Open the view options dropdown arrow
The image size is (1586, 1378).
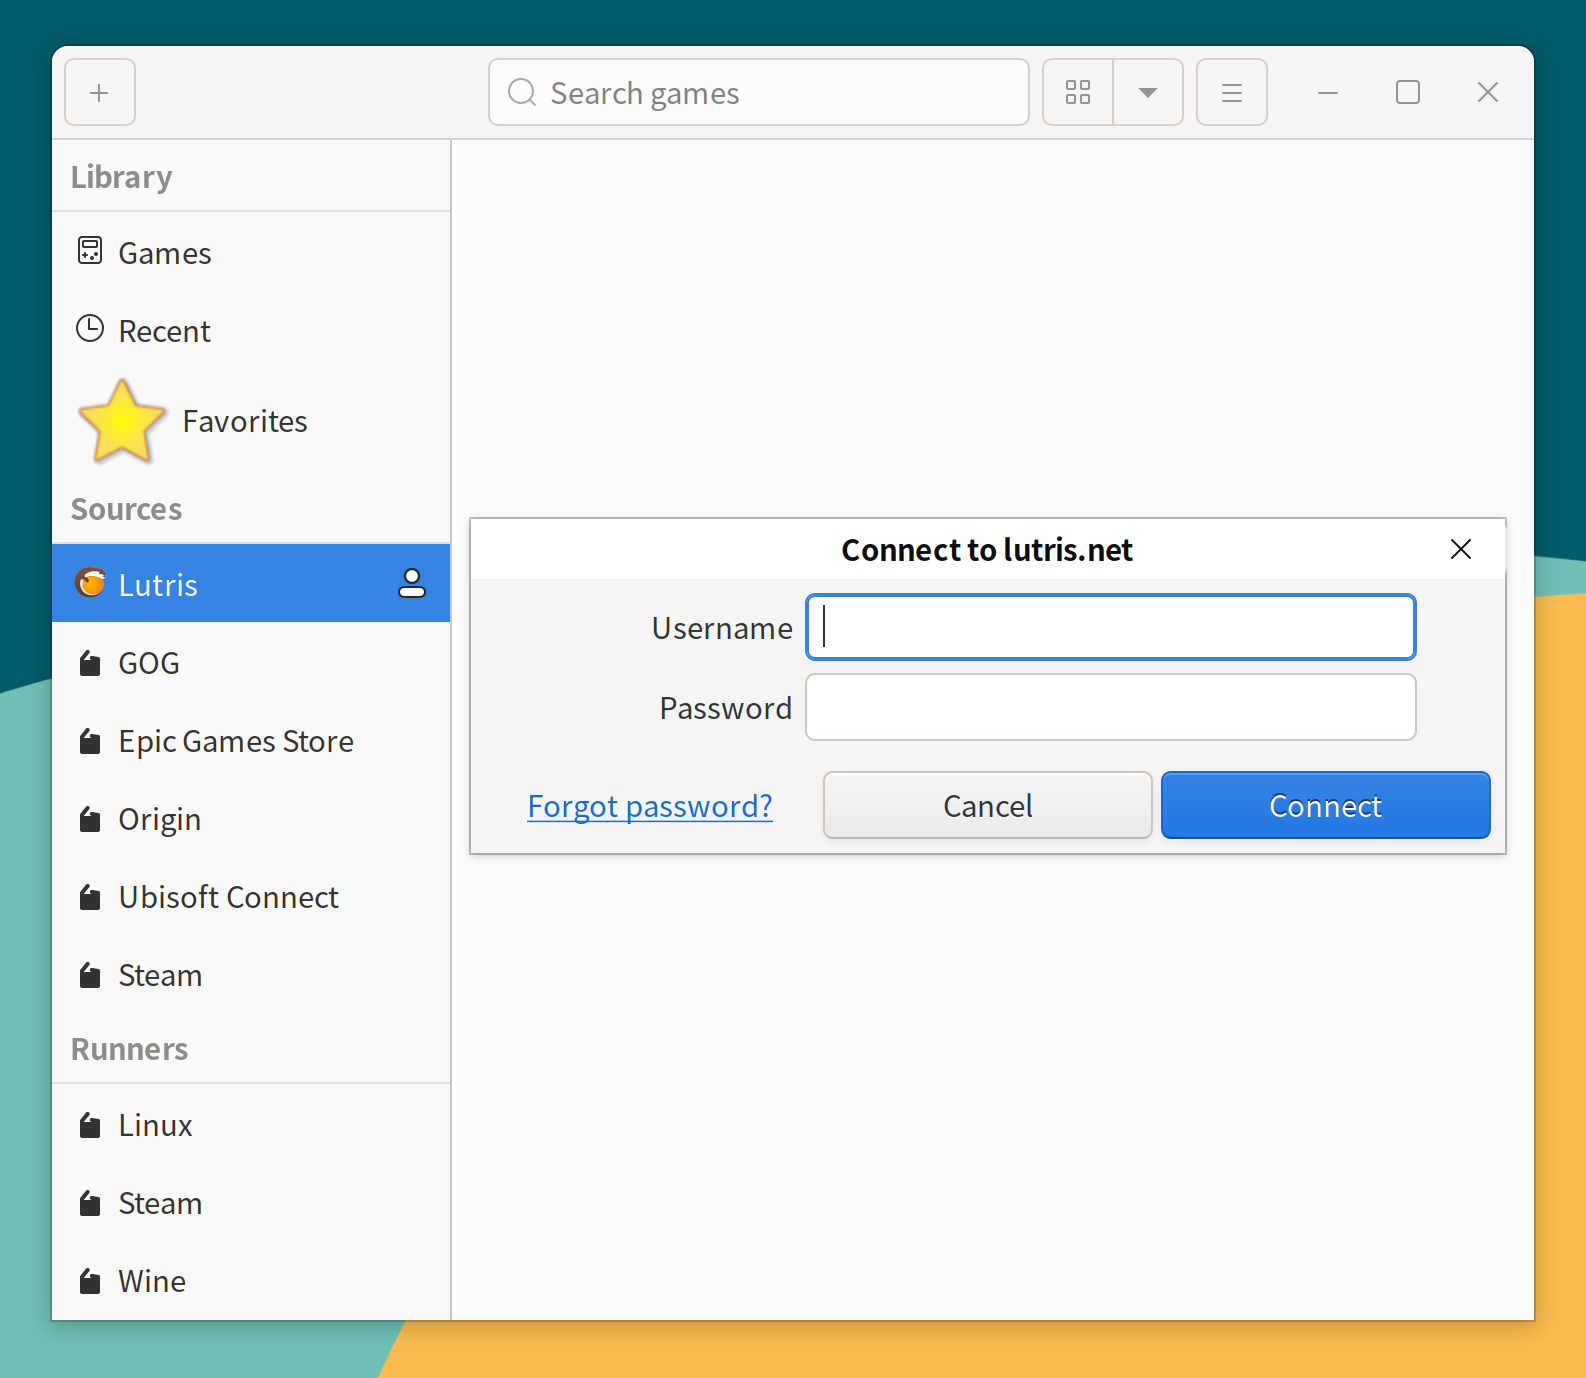pos(1148,92)
